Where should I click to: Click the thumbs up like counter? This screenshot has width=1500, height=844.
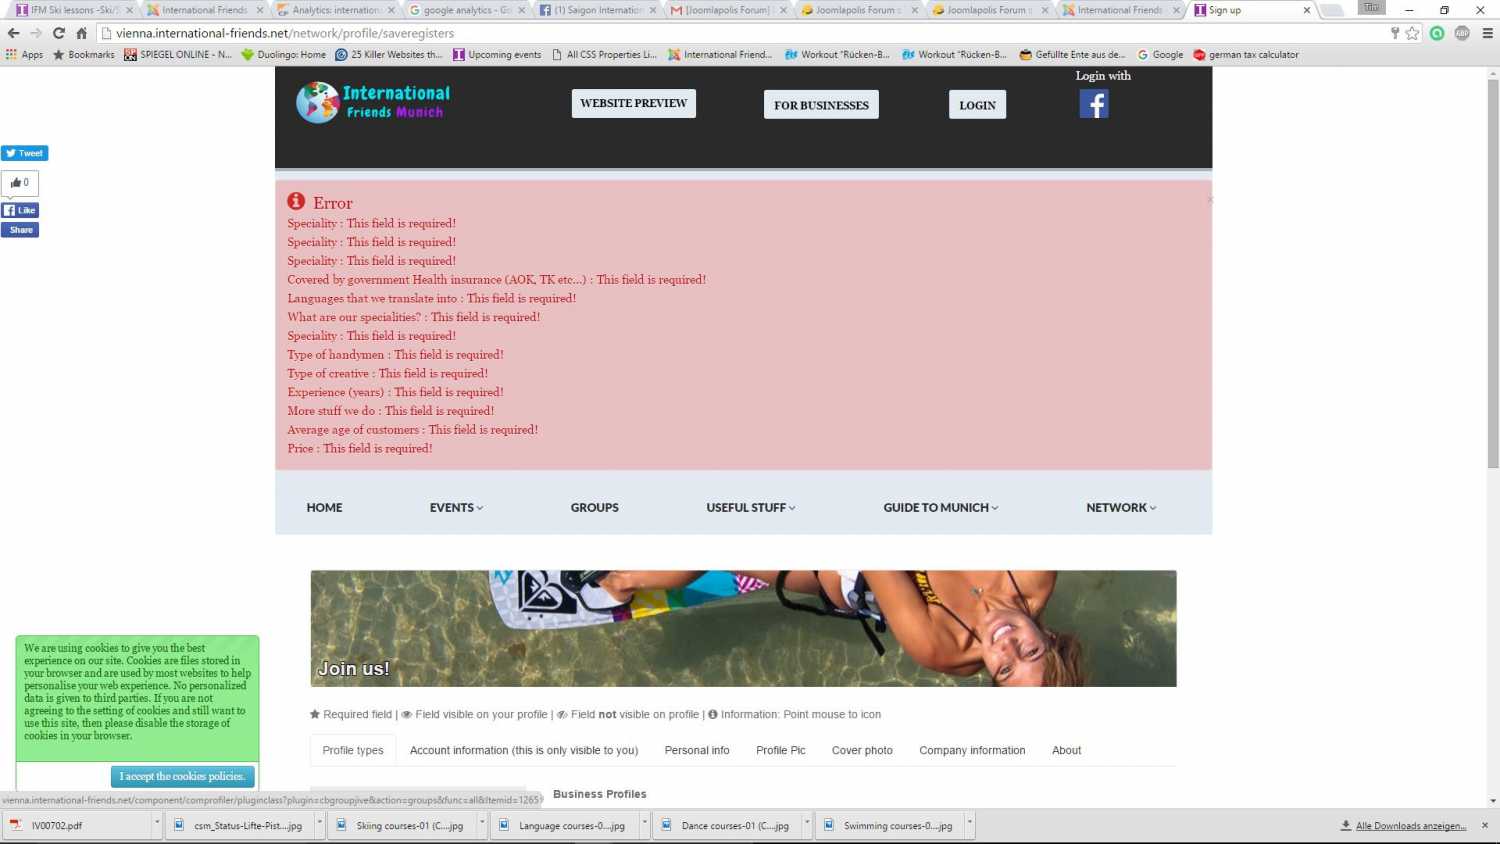click(x=20, y=183)
